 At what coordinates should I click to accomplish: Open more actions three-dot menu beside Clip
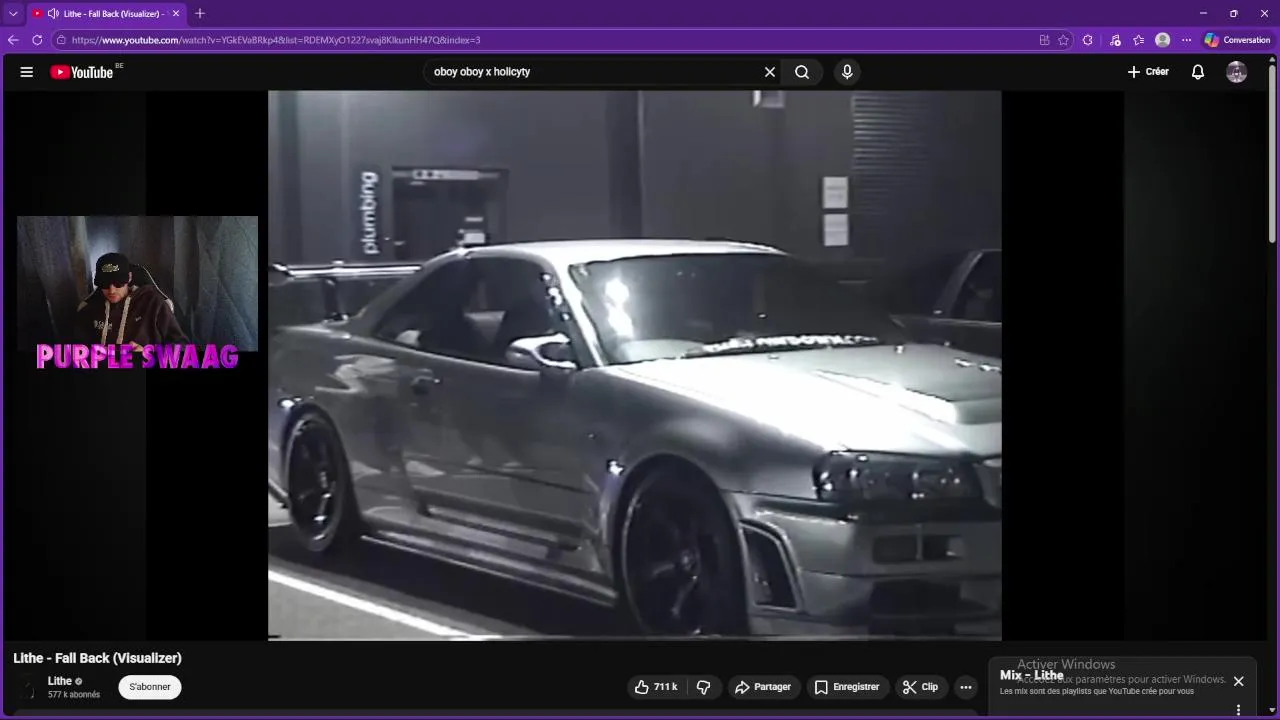tap(966, 687)
